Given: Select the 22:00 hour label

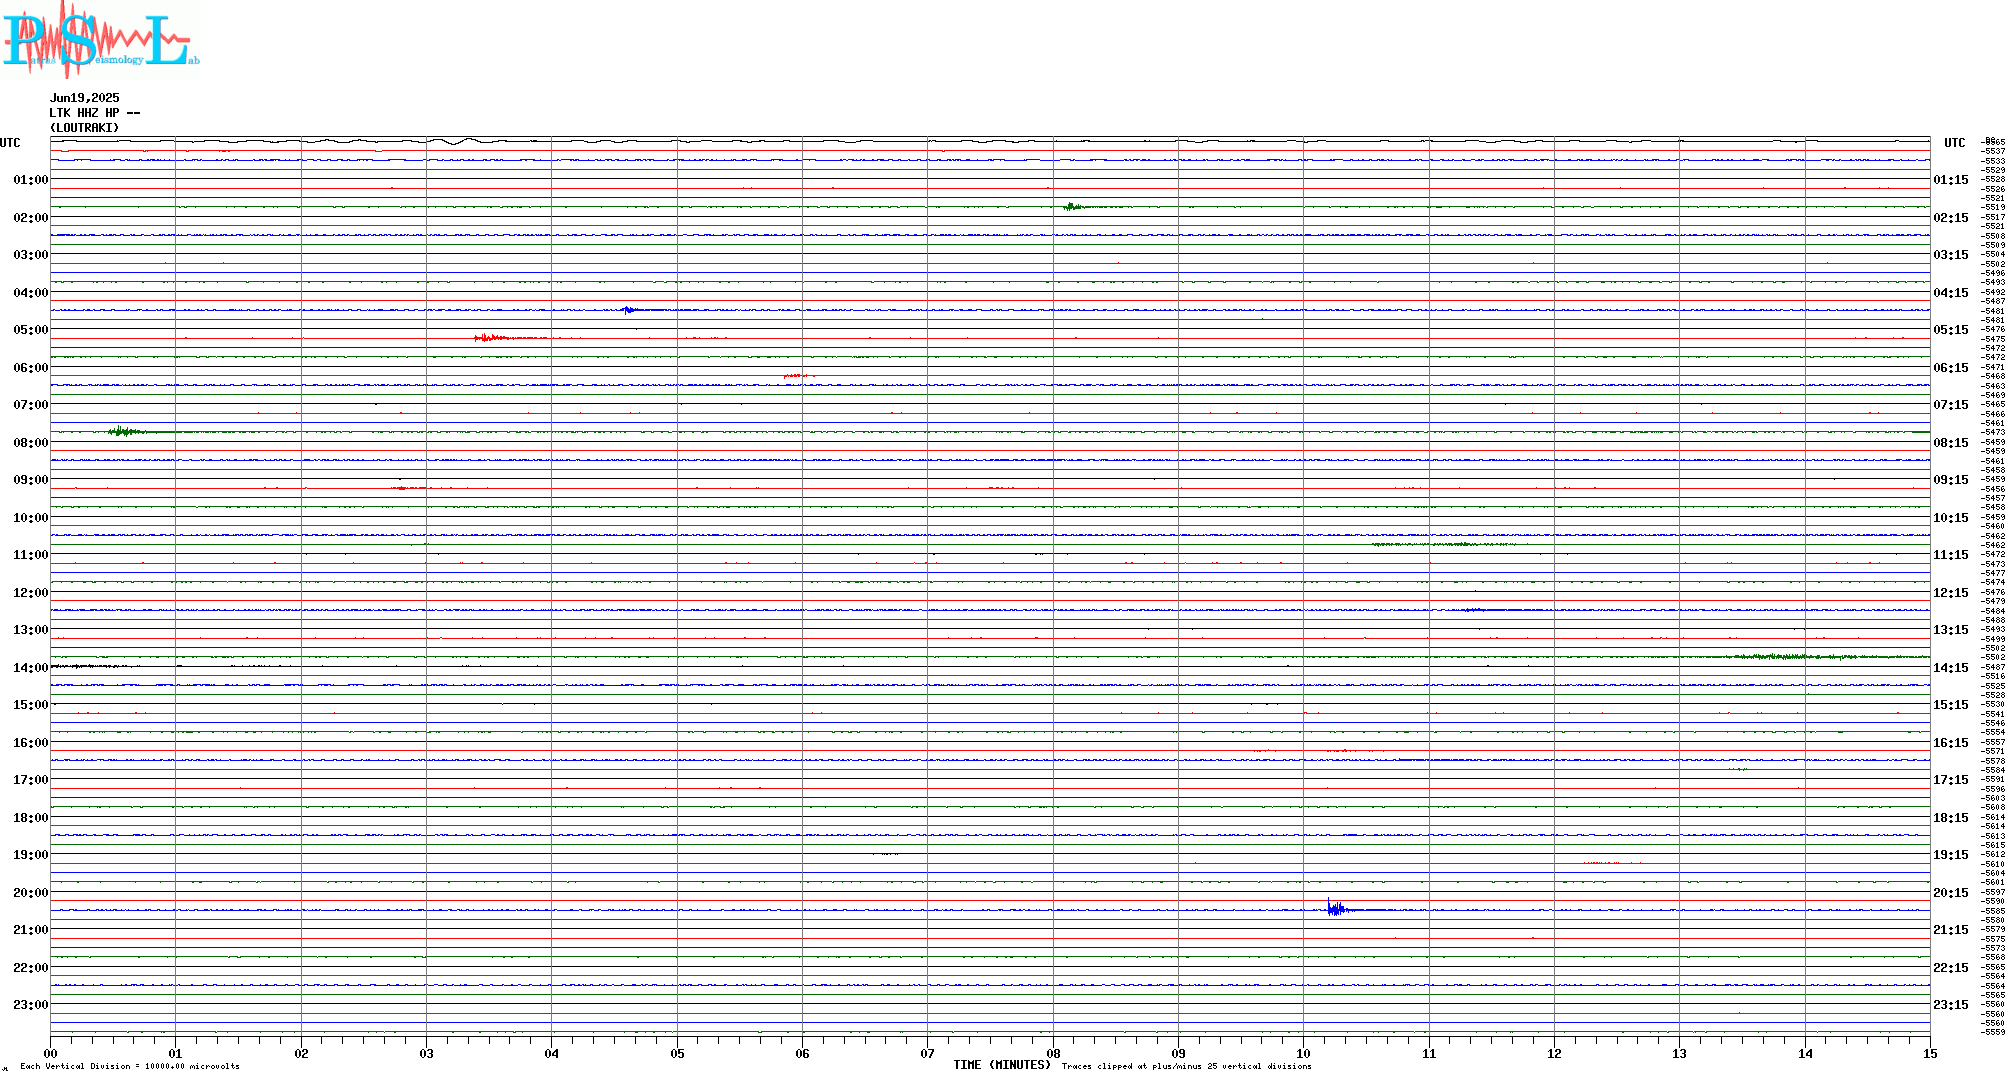Looking at the screenshot, I should click(x=30, y=968).
